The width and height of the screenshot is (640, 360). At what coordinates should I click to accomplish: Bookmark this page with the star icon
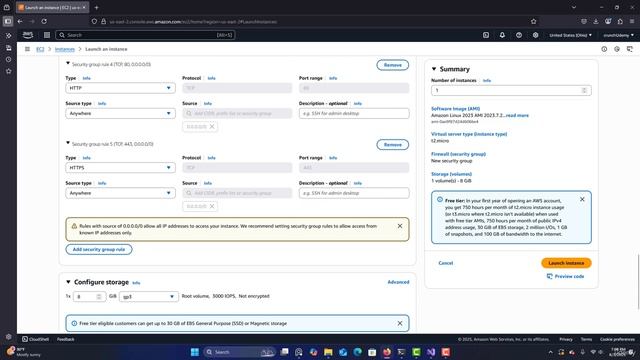pos(533,21)
